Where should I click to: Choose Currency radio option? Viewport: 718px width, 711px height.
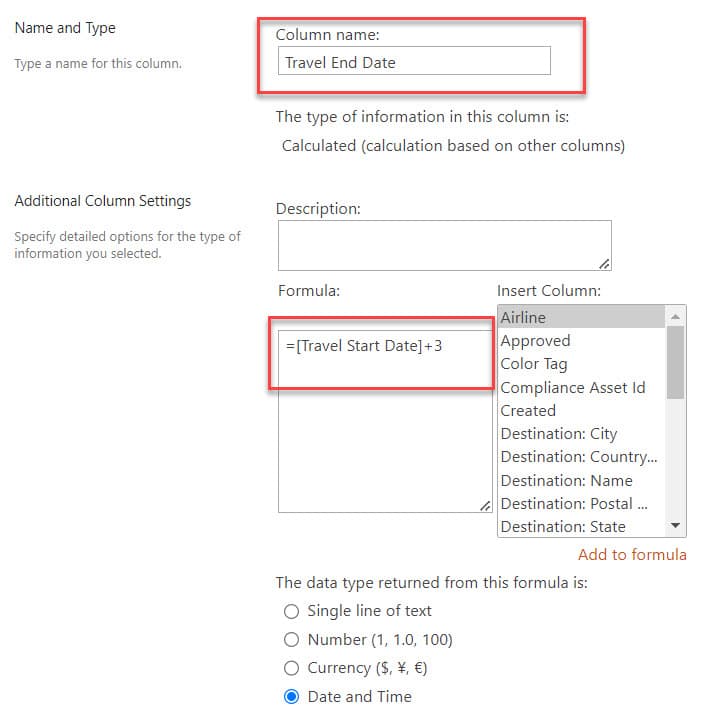pyautogui.click(x=291, y=668)
